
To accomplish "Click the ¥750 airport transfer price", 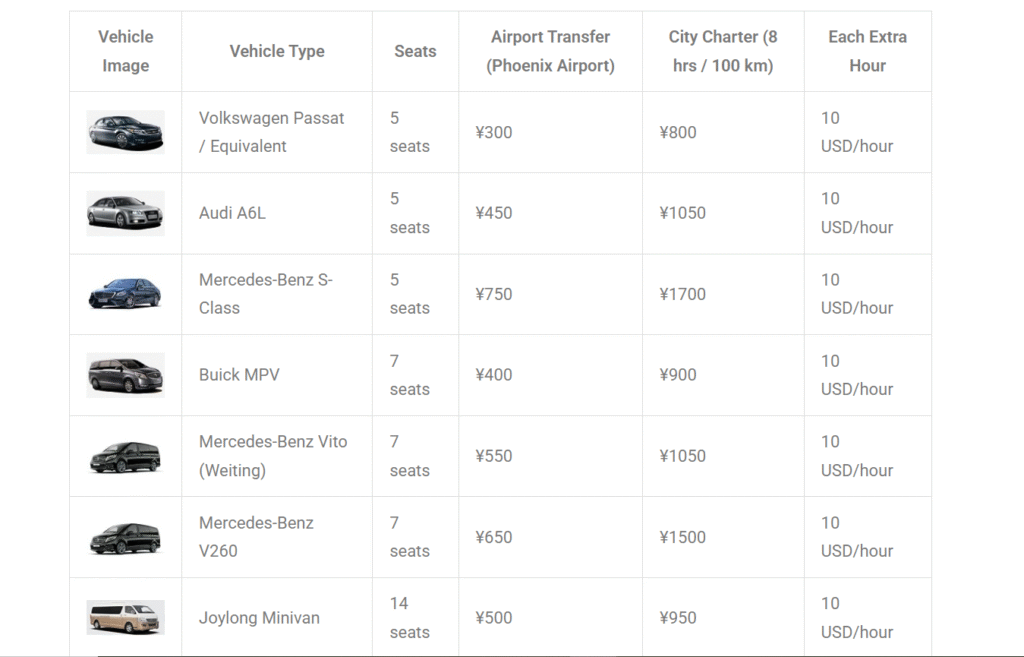I will coord(494,294).
